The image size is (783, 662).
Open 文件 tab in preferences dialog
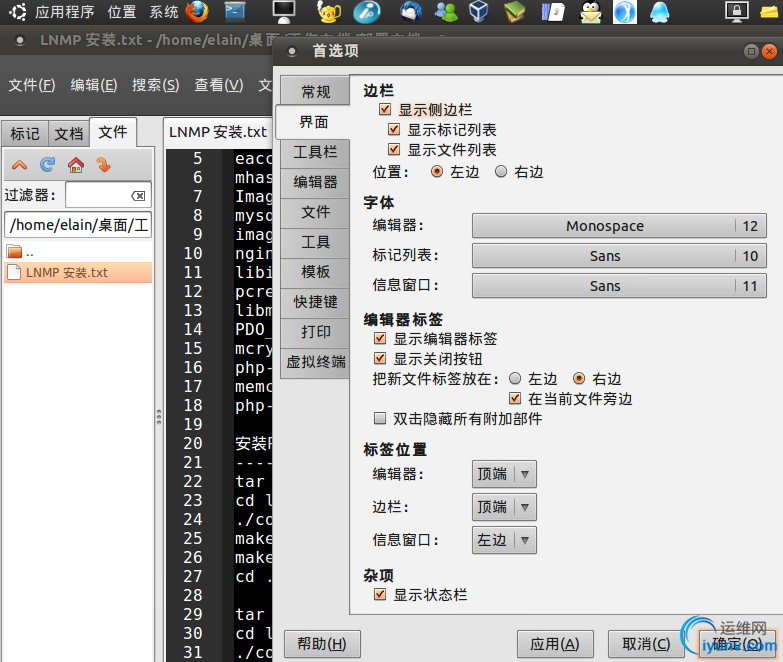click(x=315, y=212)
